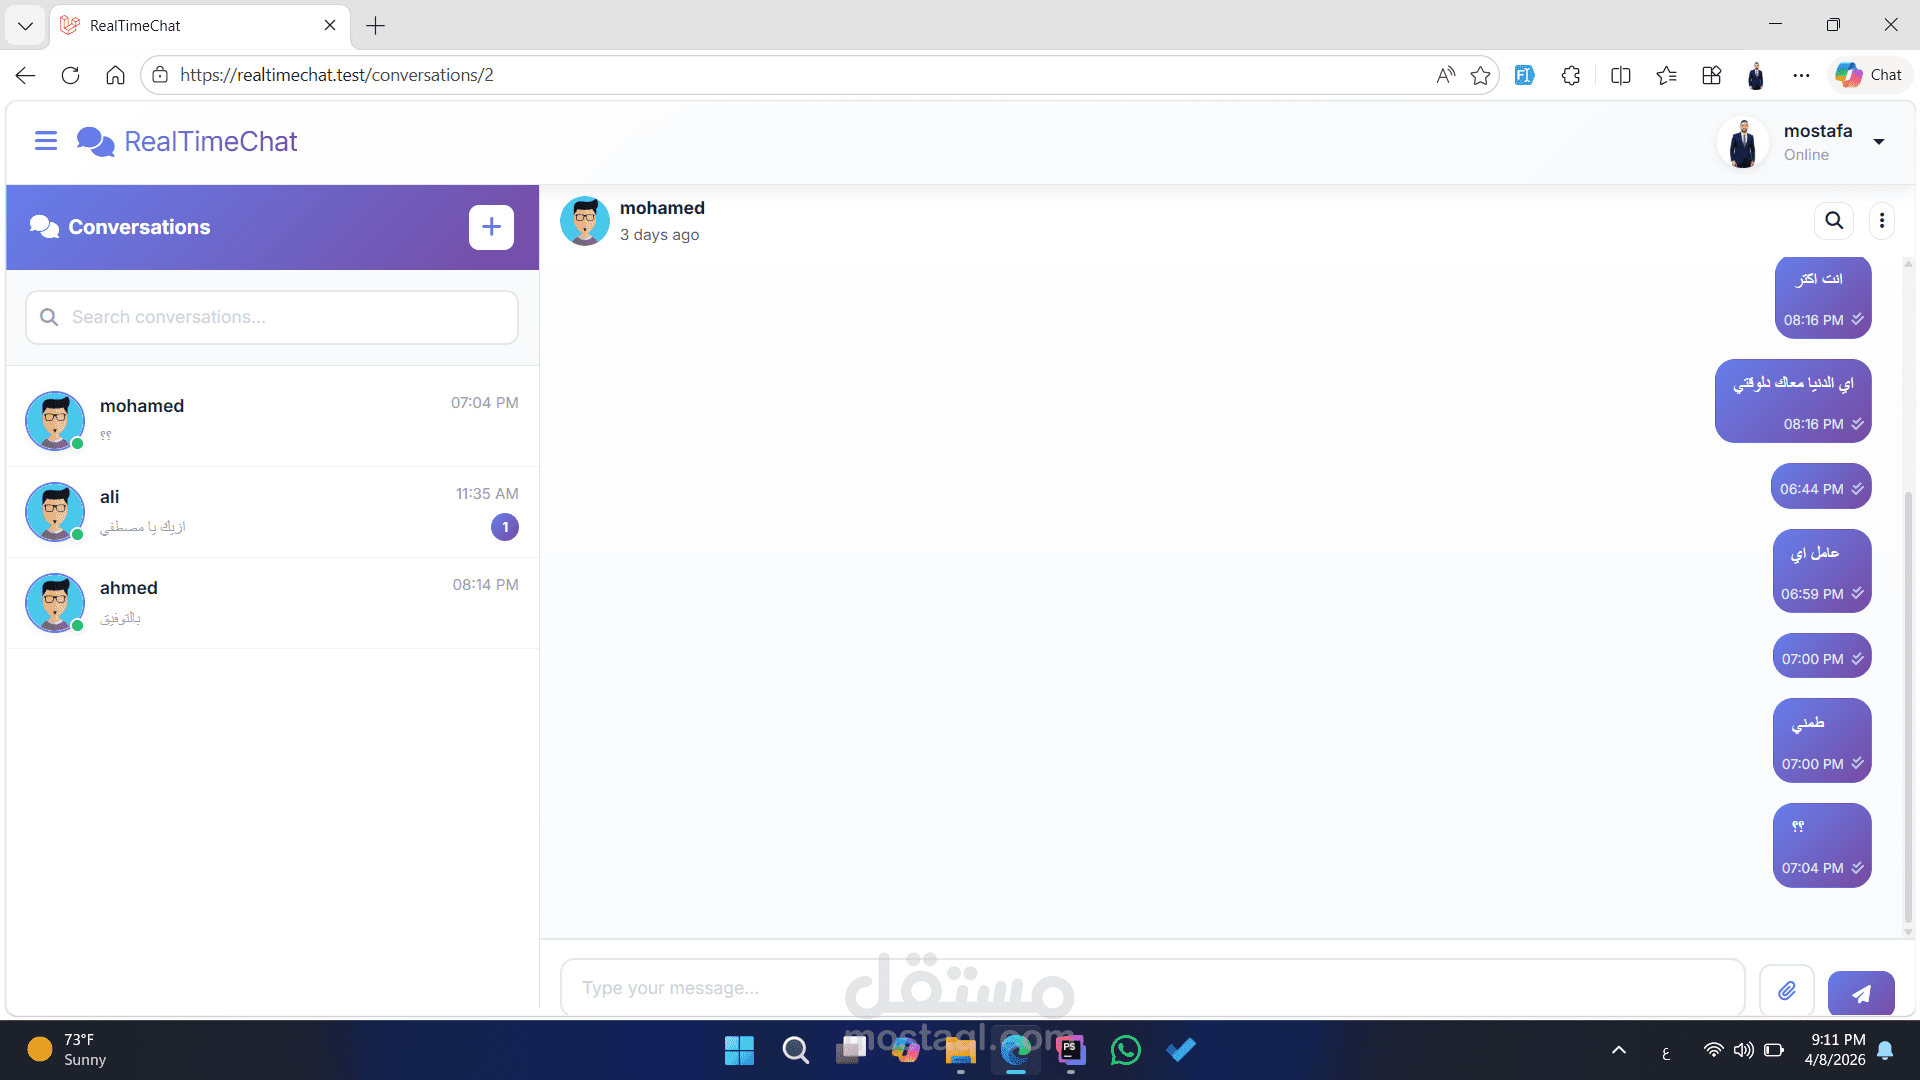
Task: Search messages with magnifier icon in chat header
Action: 1834,220
